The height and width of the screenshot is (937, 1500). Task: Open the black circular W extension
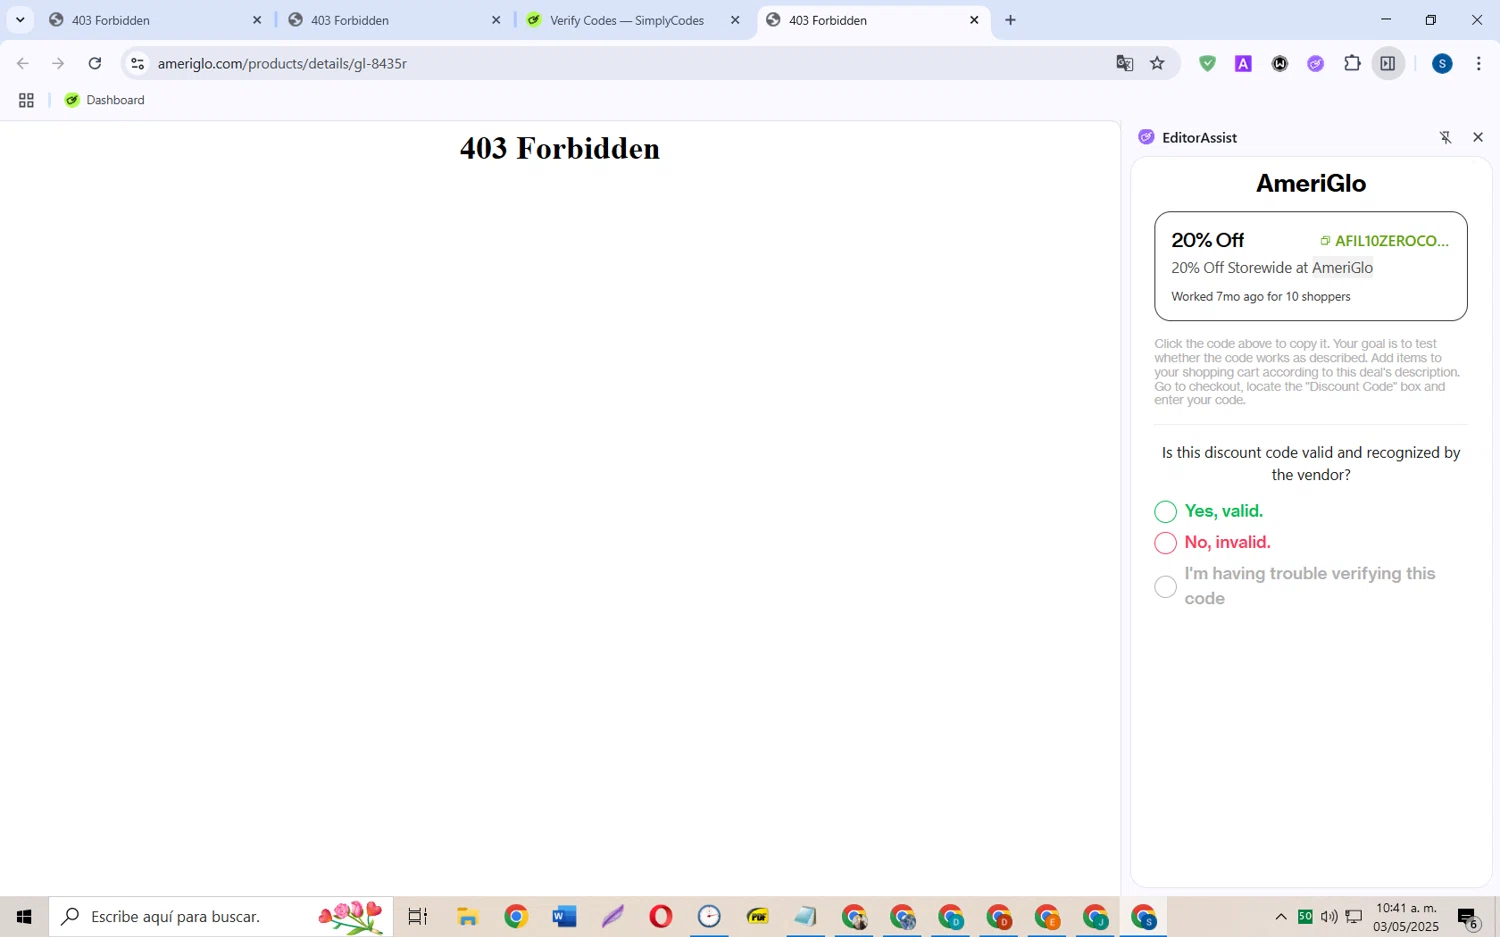(1280, 63)
